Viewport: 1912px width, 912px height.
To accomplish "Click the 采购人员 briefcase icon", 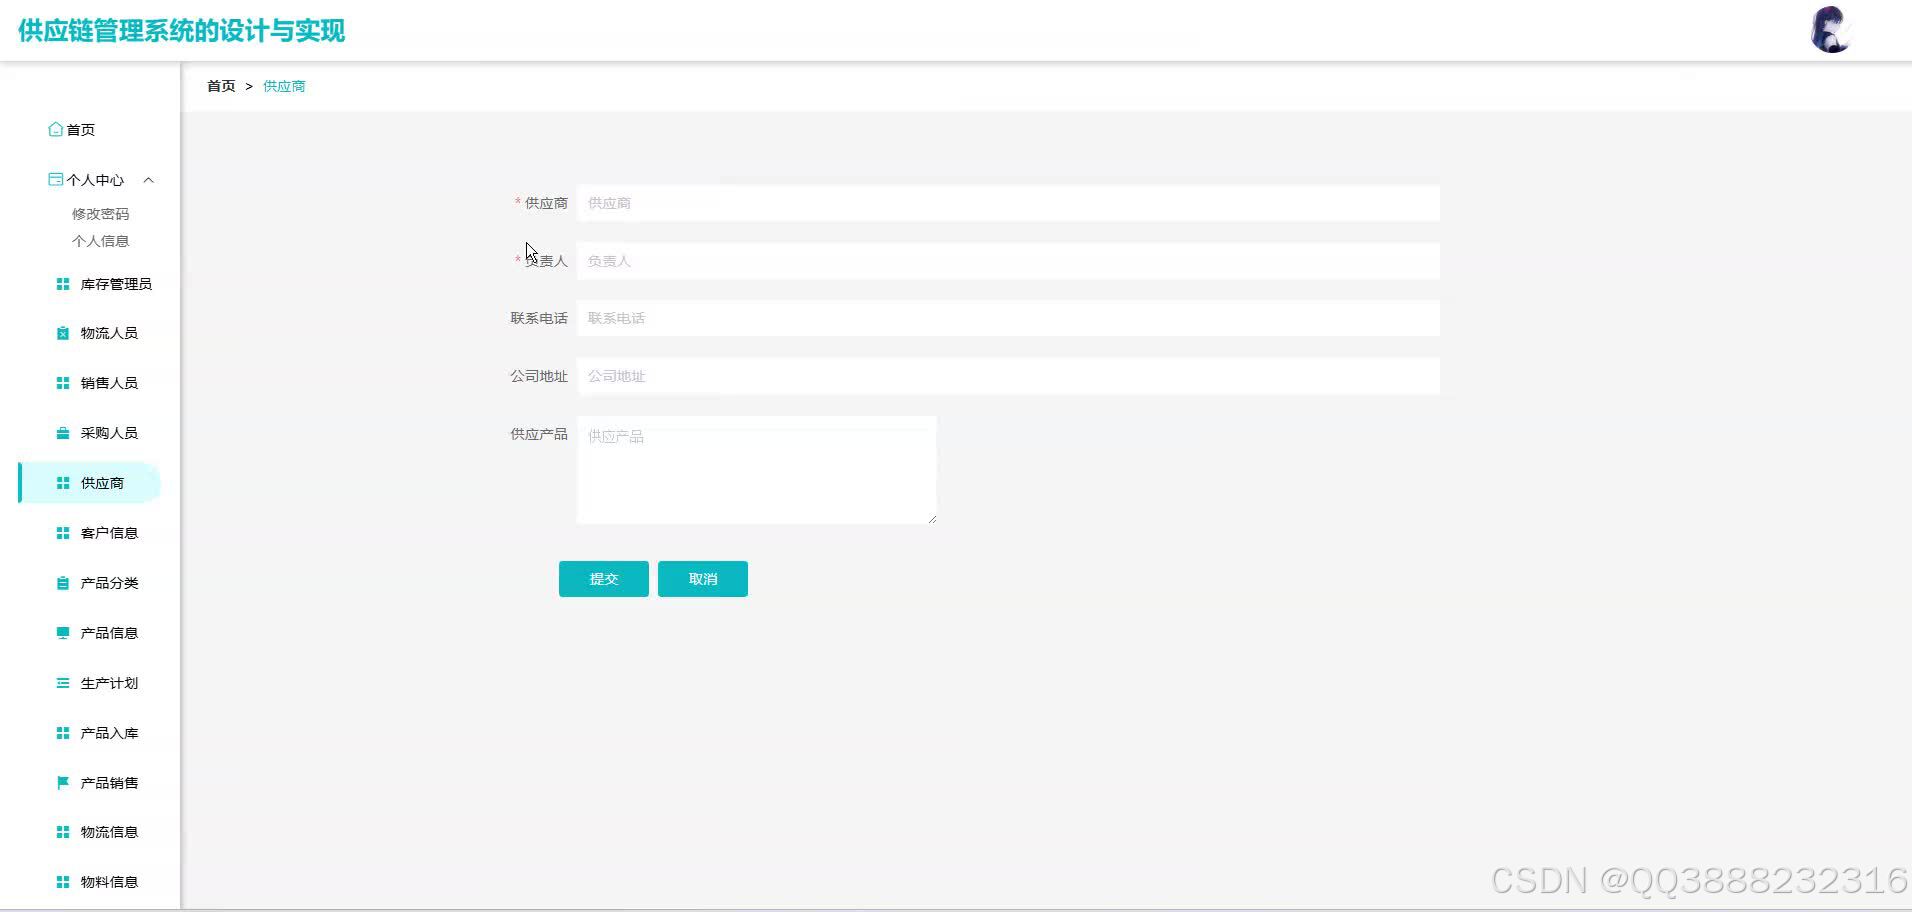I will (63, 433).
